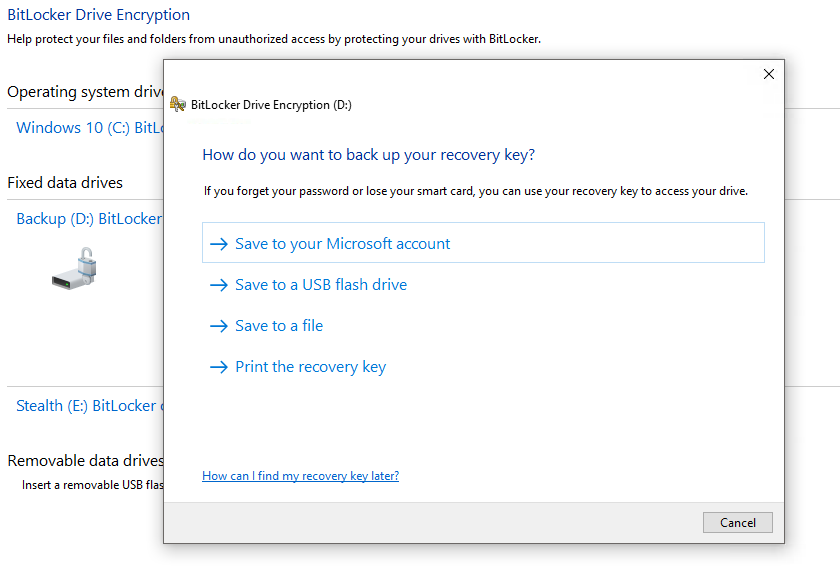
Task: Cancel the BitLocker recovery key dialog
Action: click(x=738, y=522)
